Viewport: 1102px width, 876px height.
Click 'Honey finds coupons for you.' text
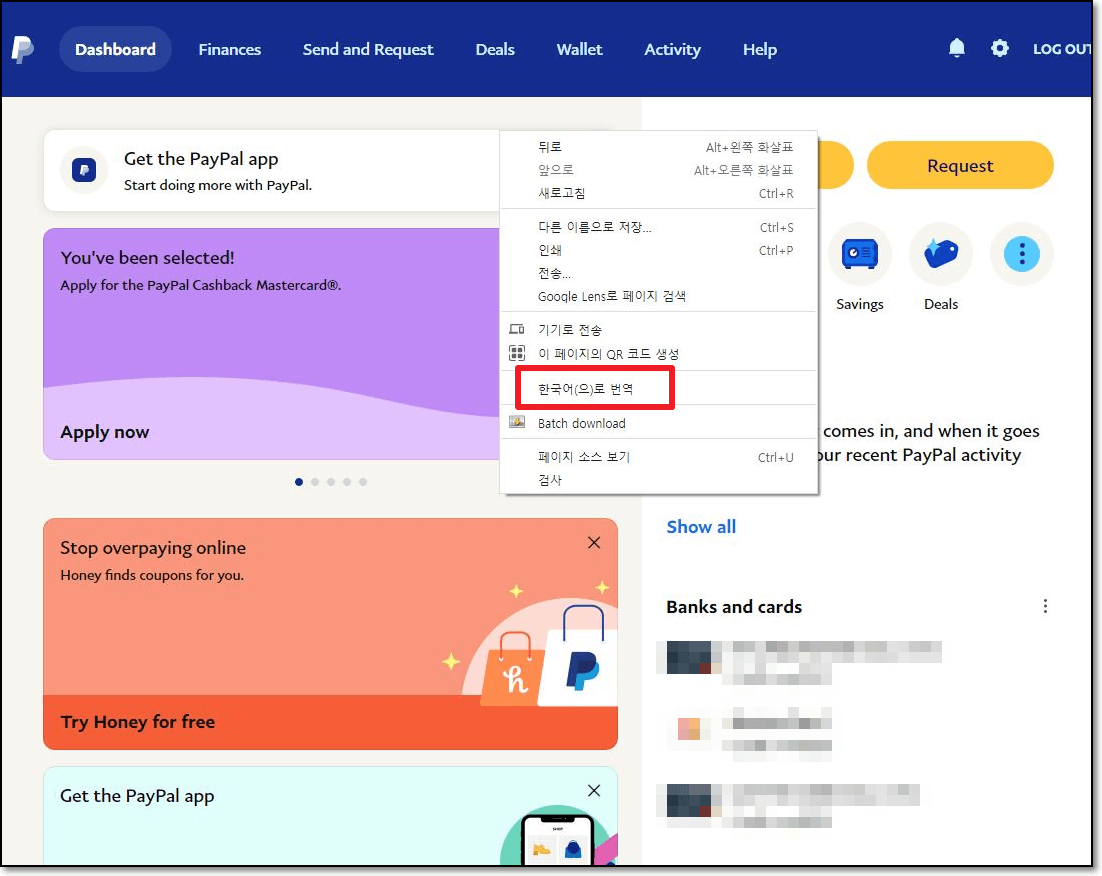[152, 575]
